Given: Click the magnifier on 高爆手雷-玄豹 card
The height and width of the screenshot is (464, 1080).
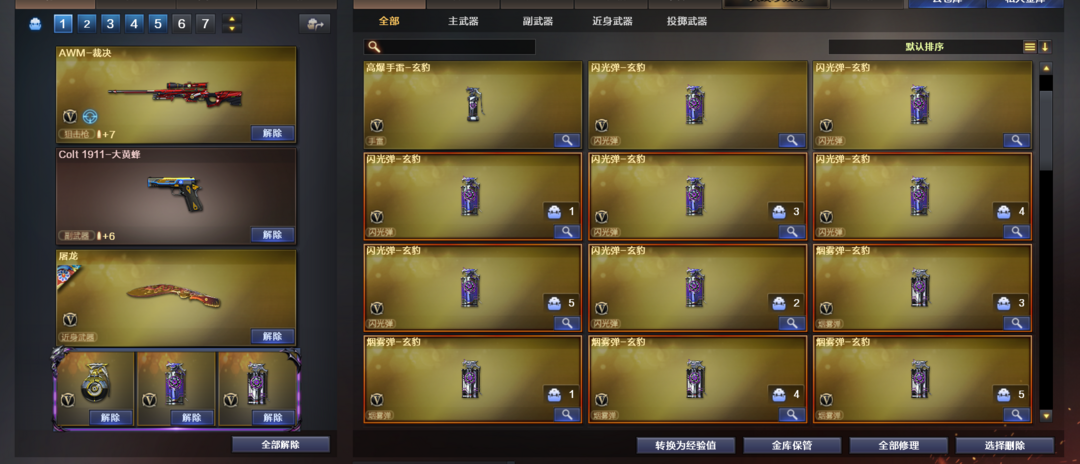Looking at the screenshot, I should (x=567, y=140).
